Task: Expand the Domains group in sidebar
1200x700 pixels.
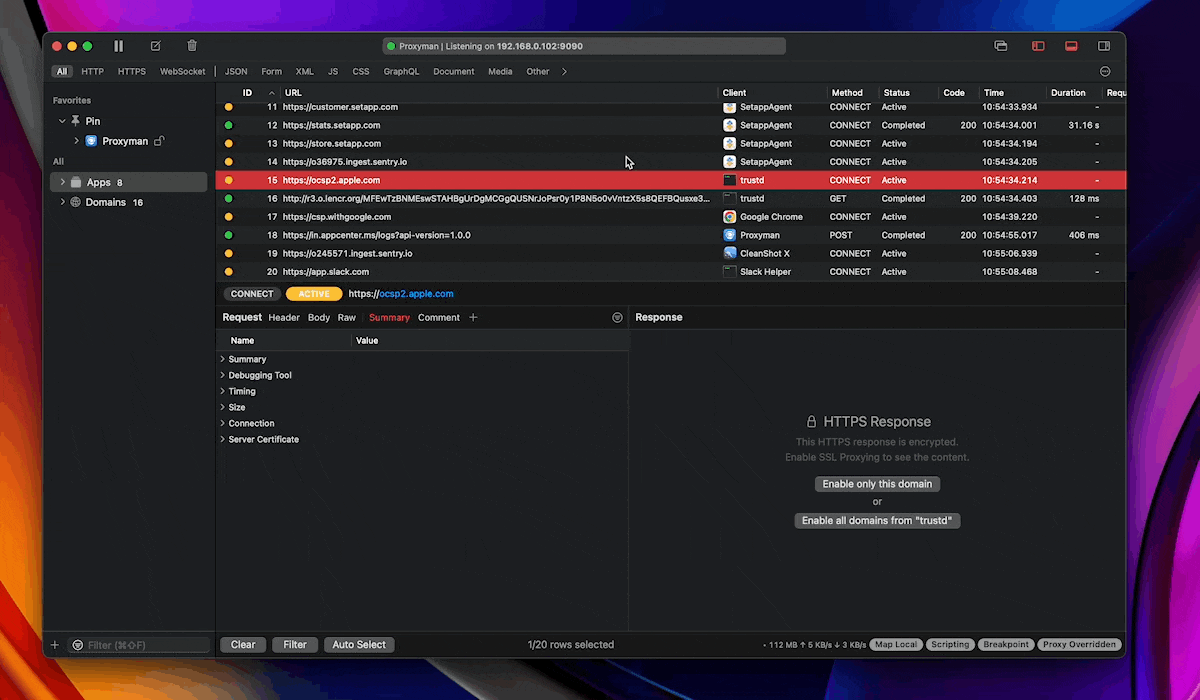Action: 62,202
